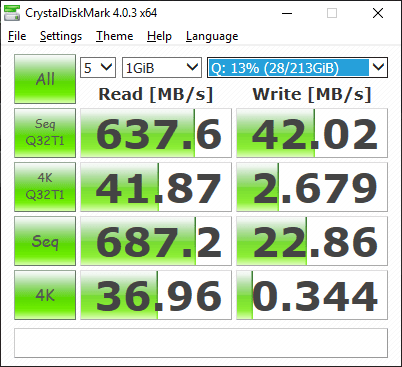Click the Read [MB/s] column header
The width and height of the screenshot is (402, 367).
click(156, 94)
